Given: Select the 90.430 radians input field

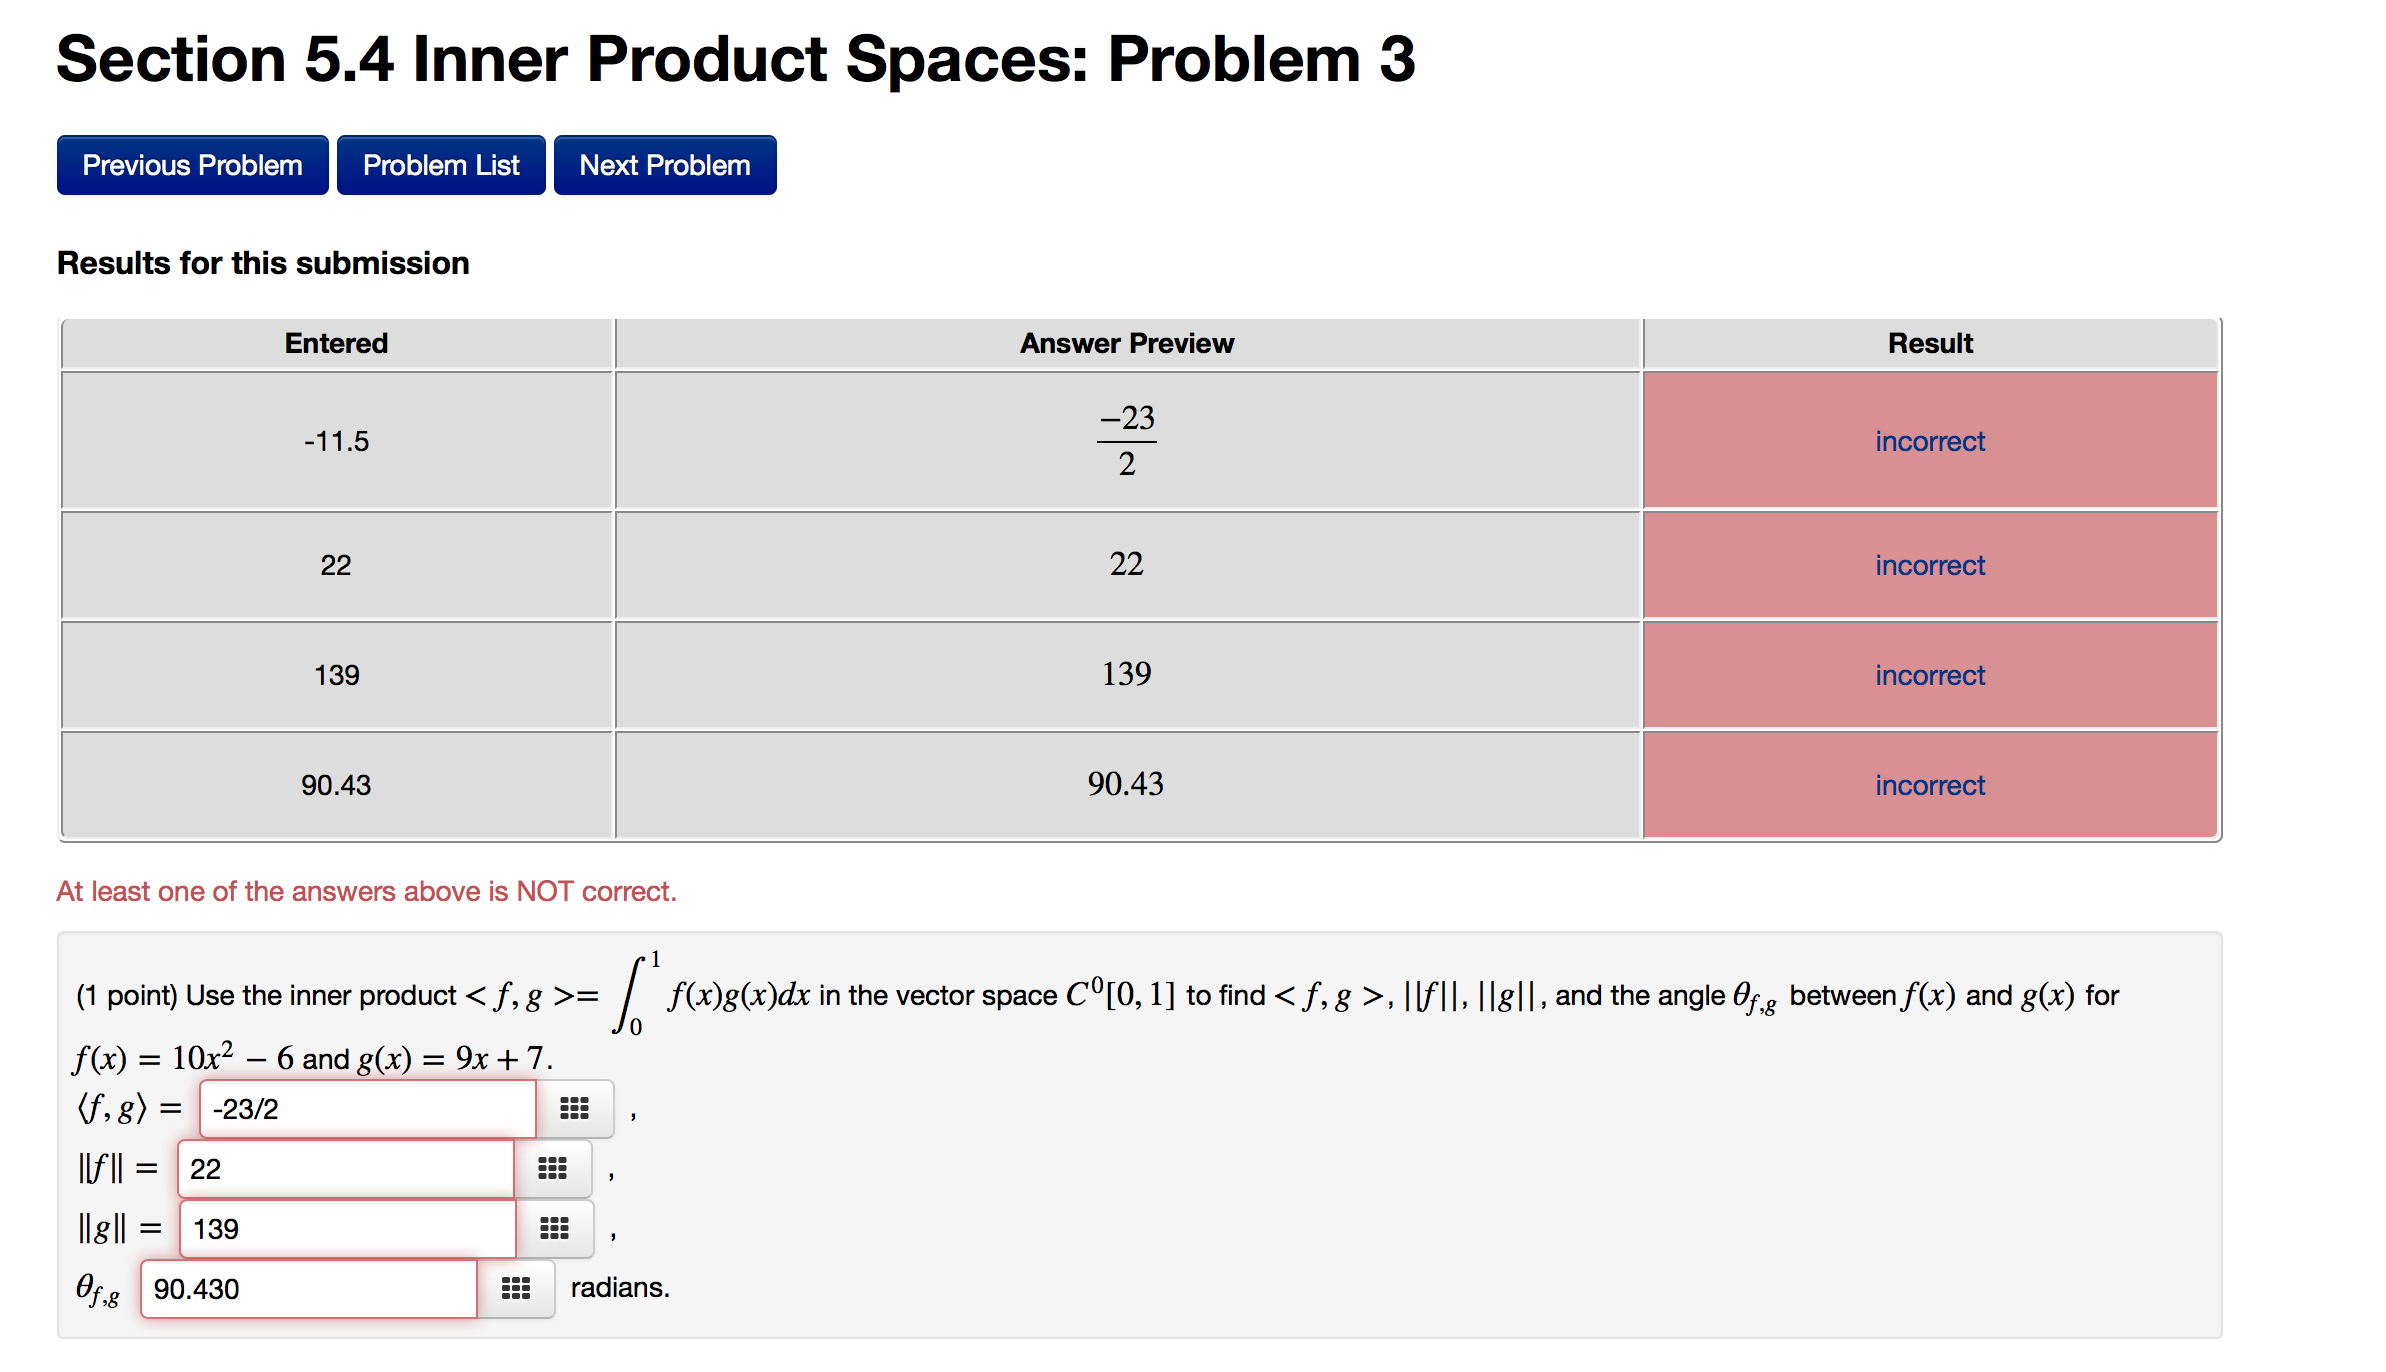Looking at the screenshot, I should 308,1289.
